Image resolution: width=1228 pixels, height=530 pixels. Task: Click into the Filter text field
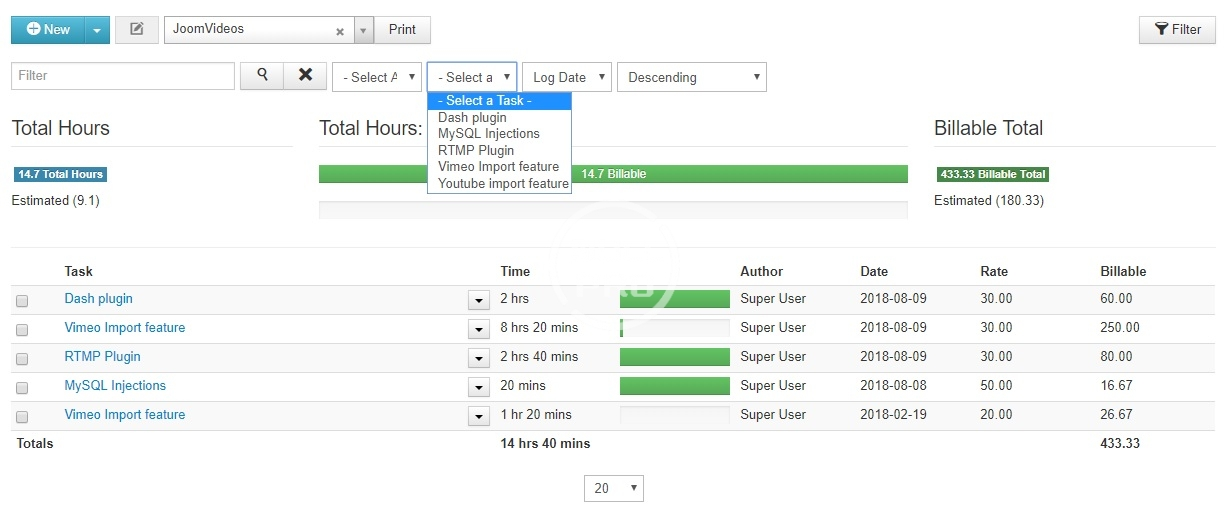123,76
